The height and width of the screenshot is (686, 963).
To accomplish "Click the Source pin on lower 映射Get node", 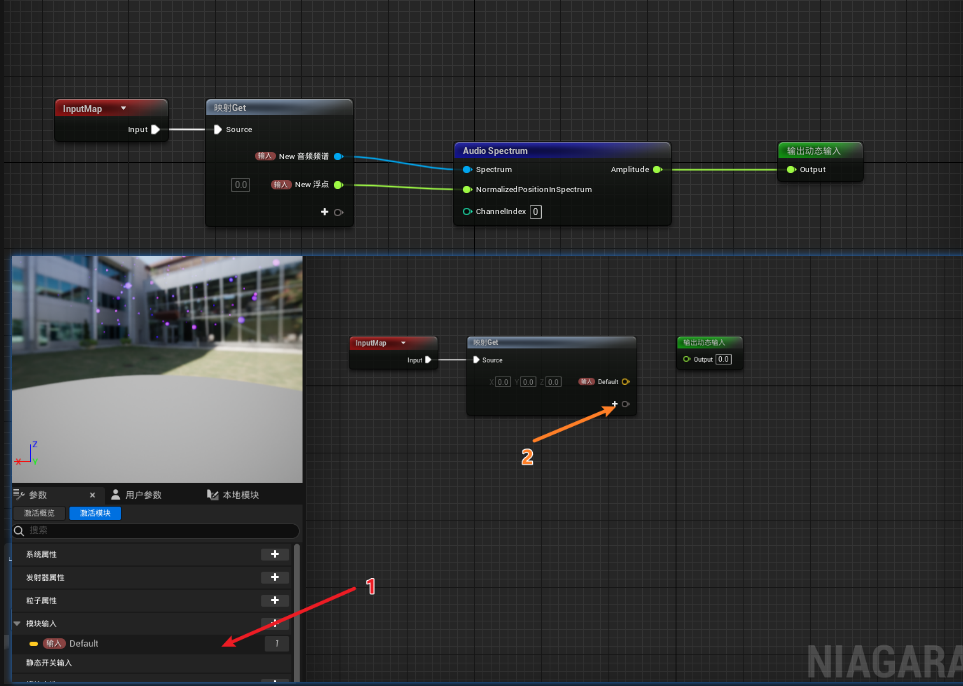I will [476, 360].
